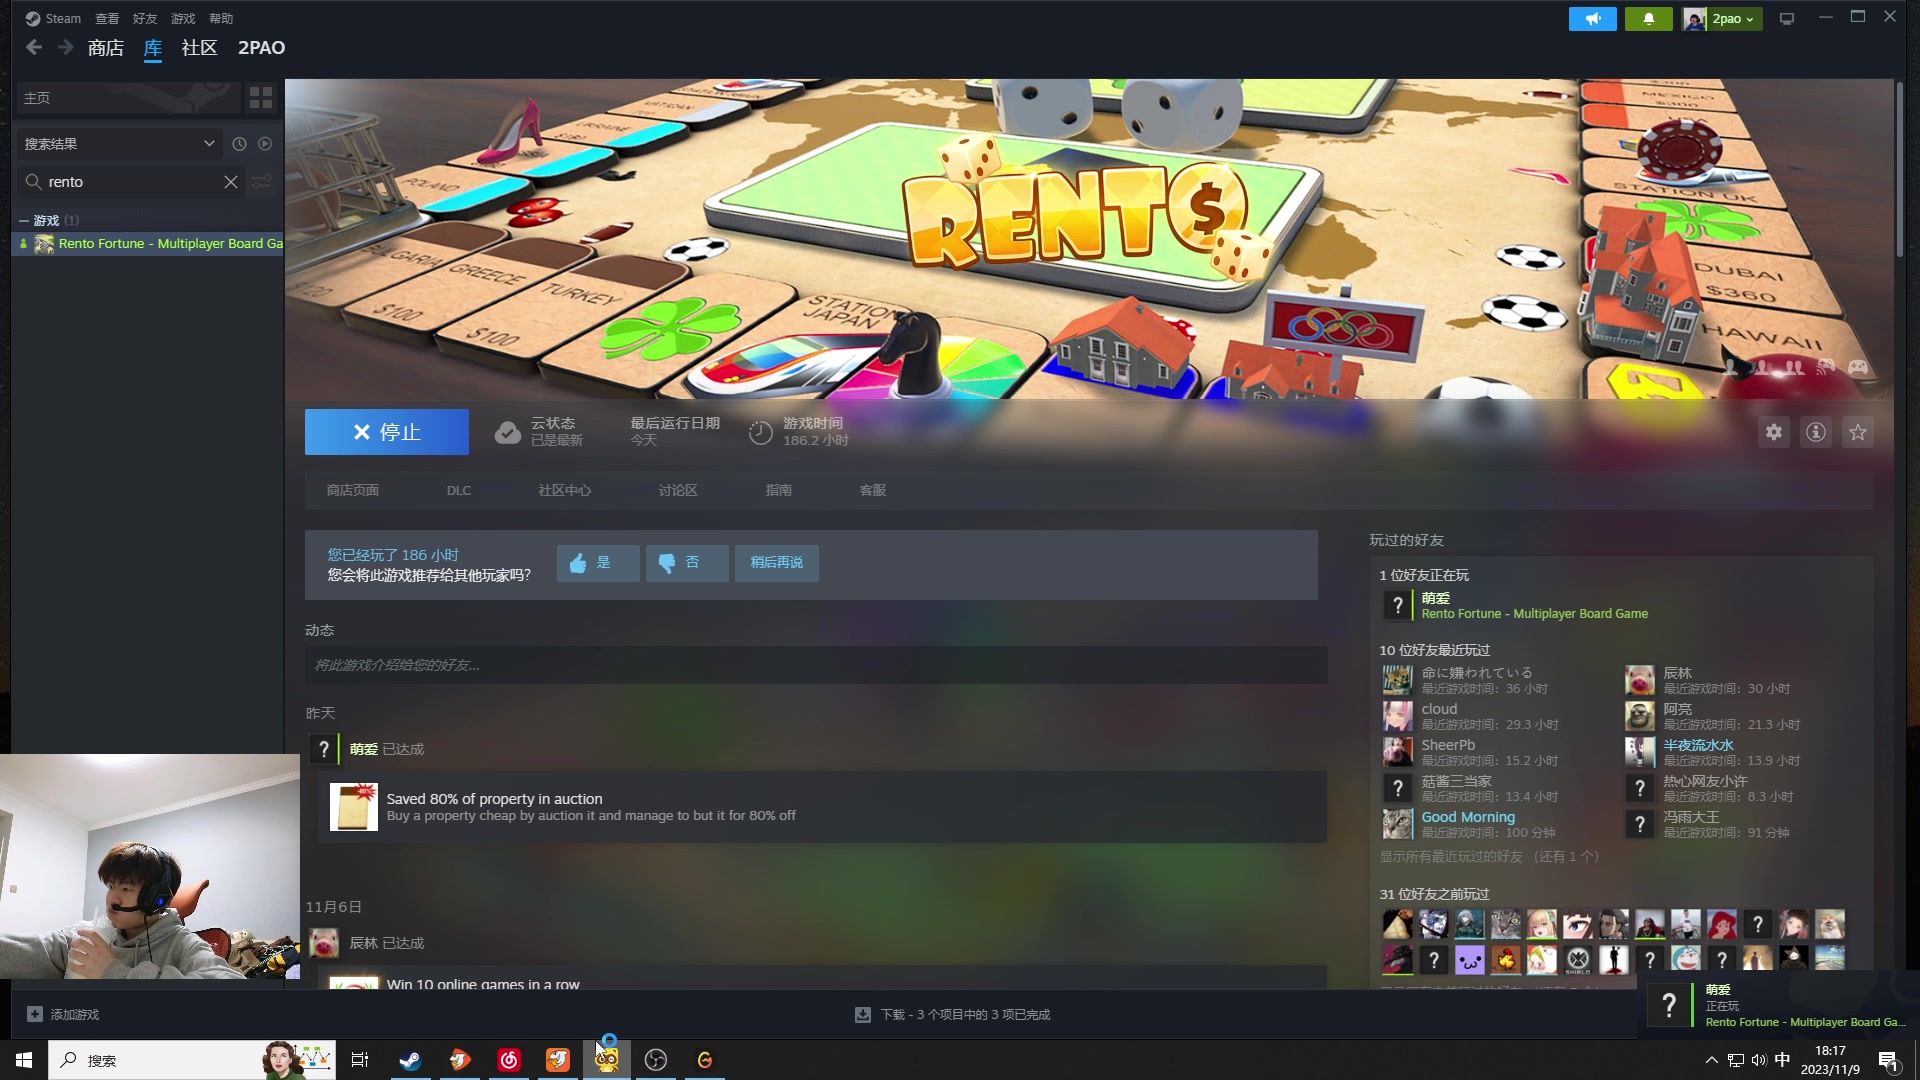Open OBS Studio taskbar icon

click(x=656, y=1060)
